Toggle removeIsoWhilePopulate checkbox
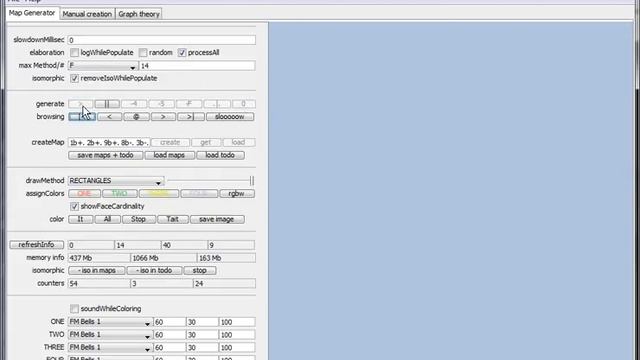Image resolution: width=640 pixels, height=360 pixels. pos(74,78)
